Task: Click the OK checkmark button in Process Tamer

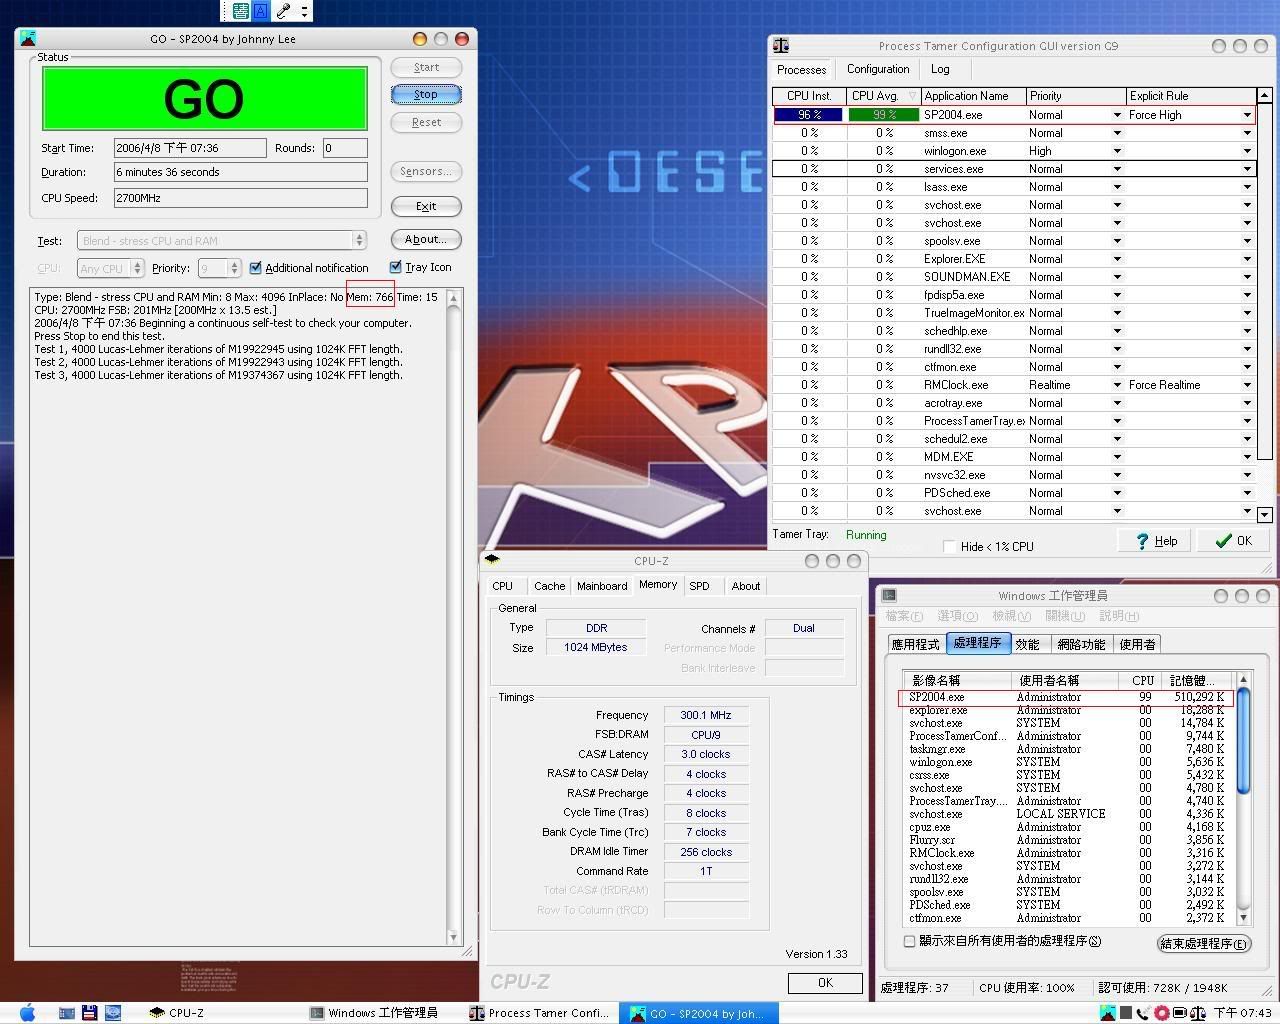Action: [x=1233, y=541]
